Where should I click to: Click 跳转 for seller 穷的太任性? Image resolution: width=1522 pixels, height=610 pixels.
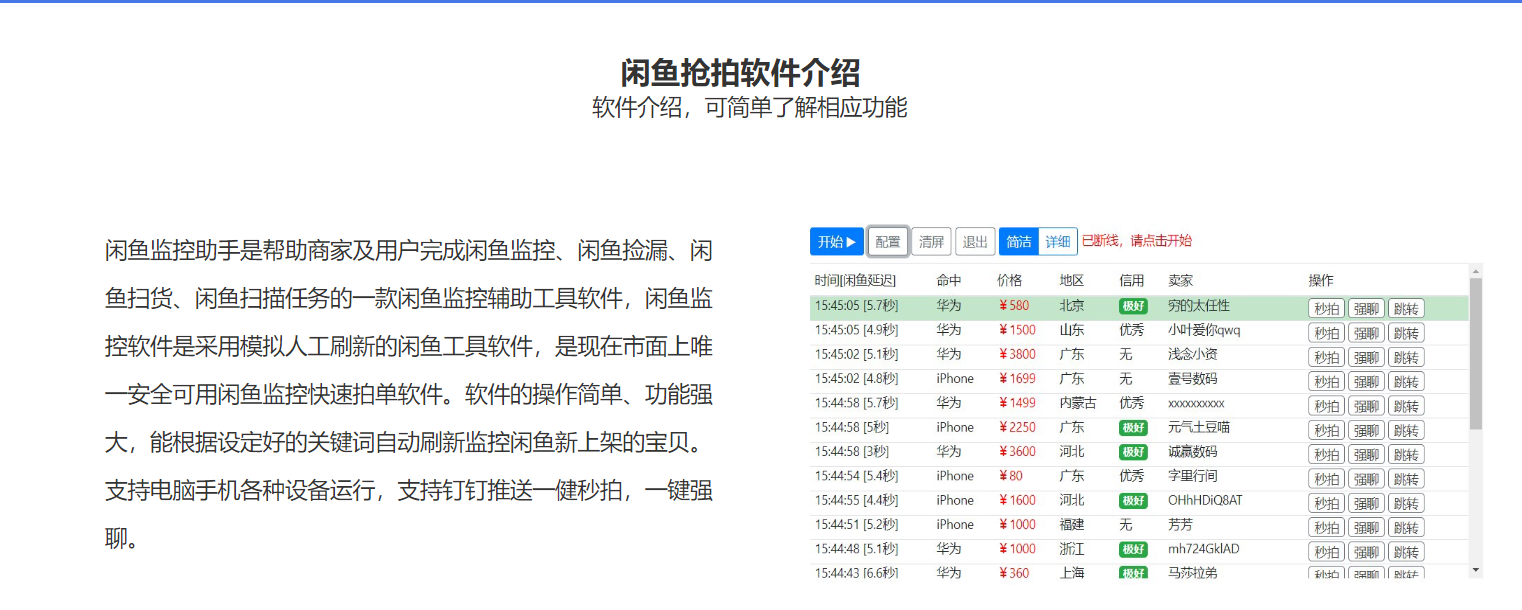tap(1406, 309)
